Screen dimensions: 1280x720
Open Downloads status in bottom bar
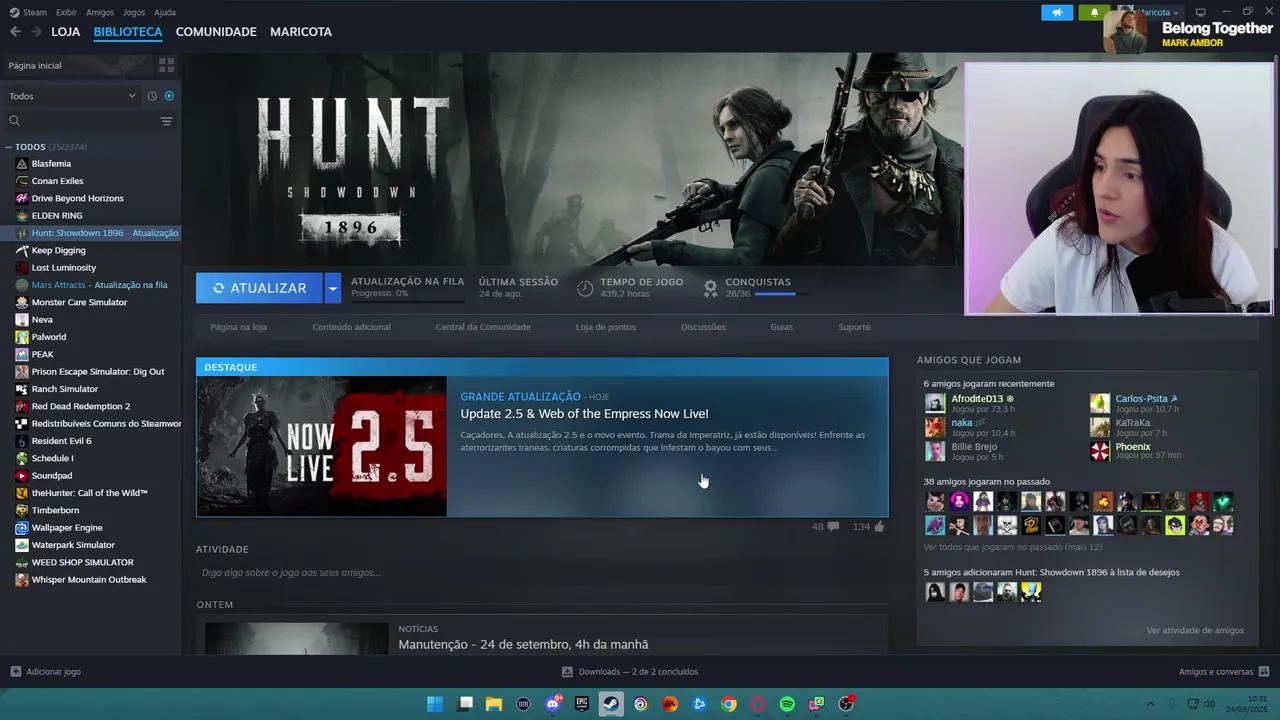point(630,672)
